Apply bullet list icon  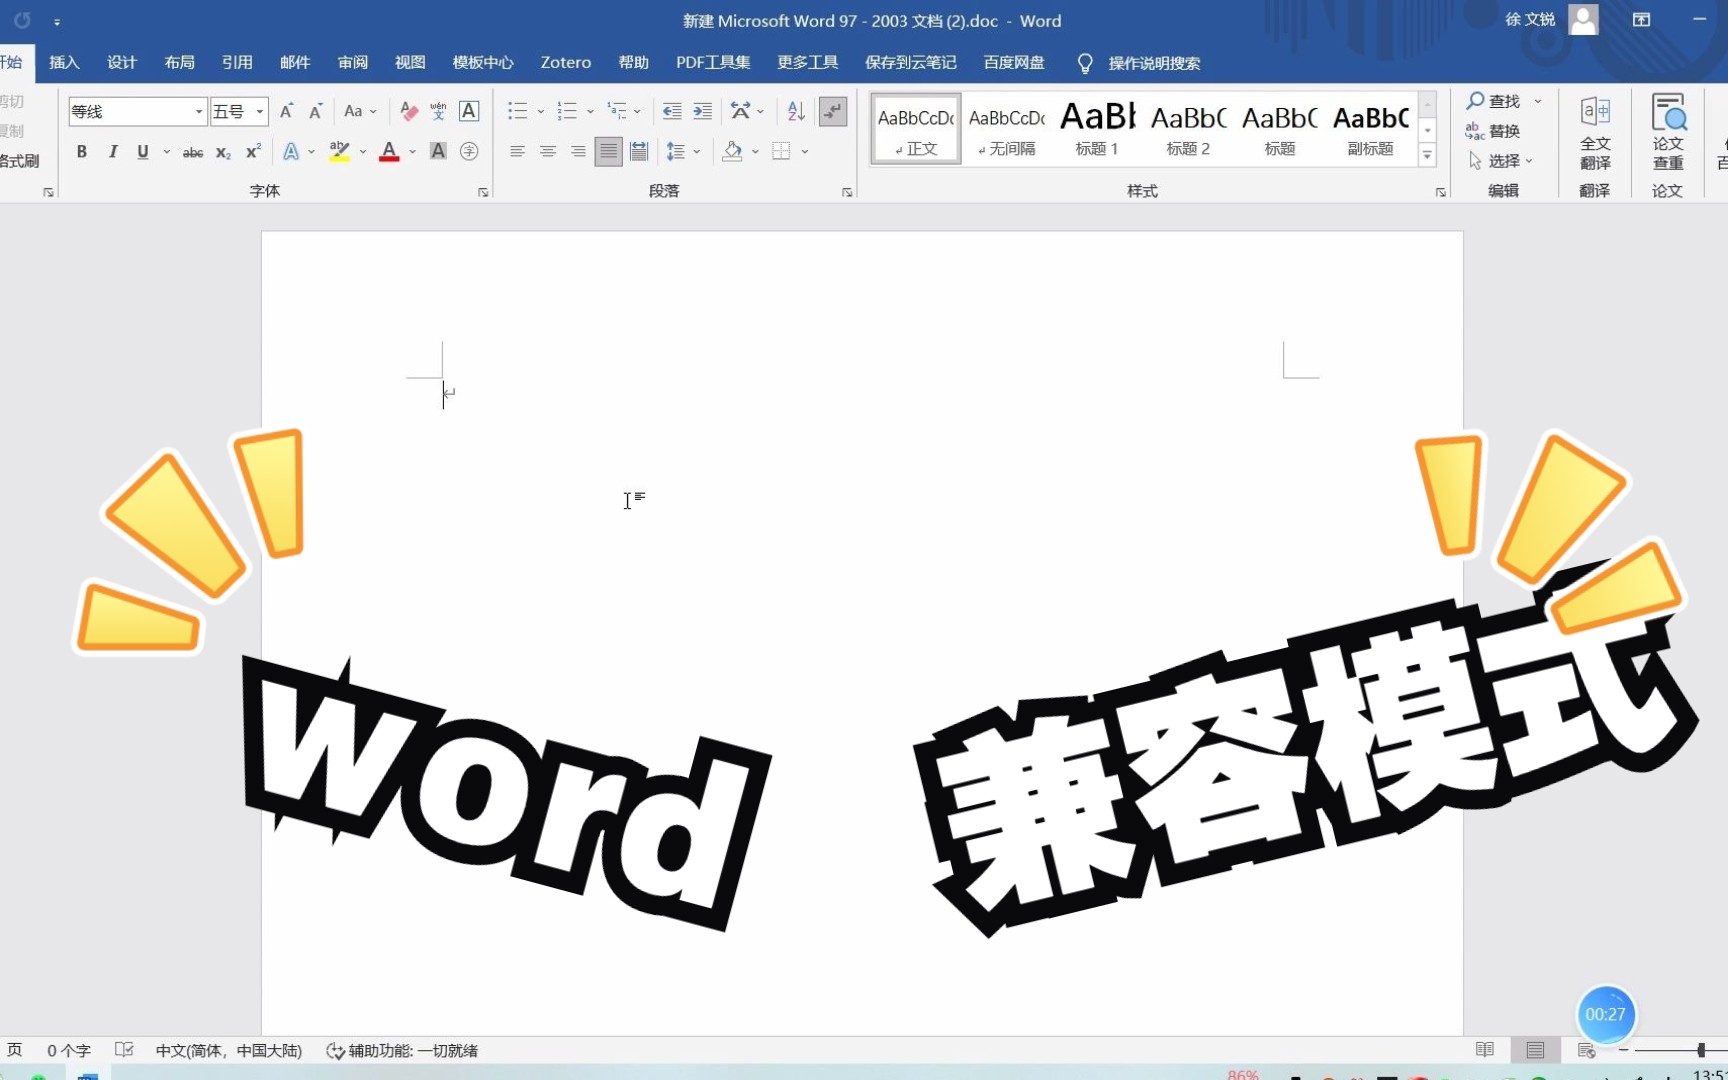(517, 111)
